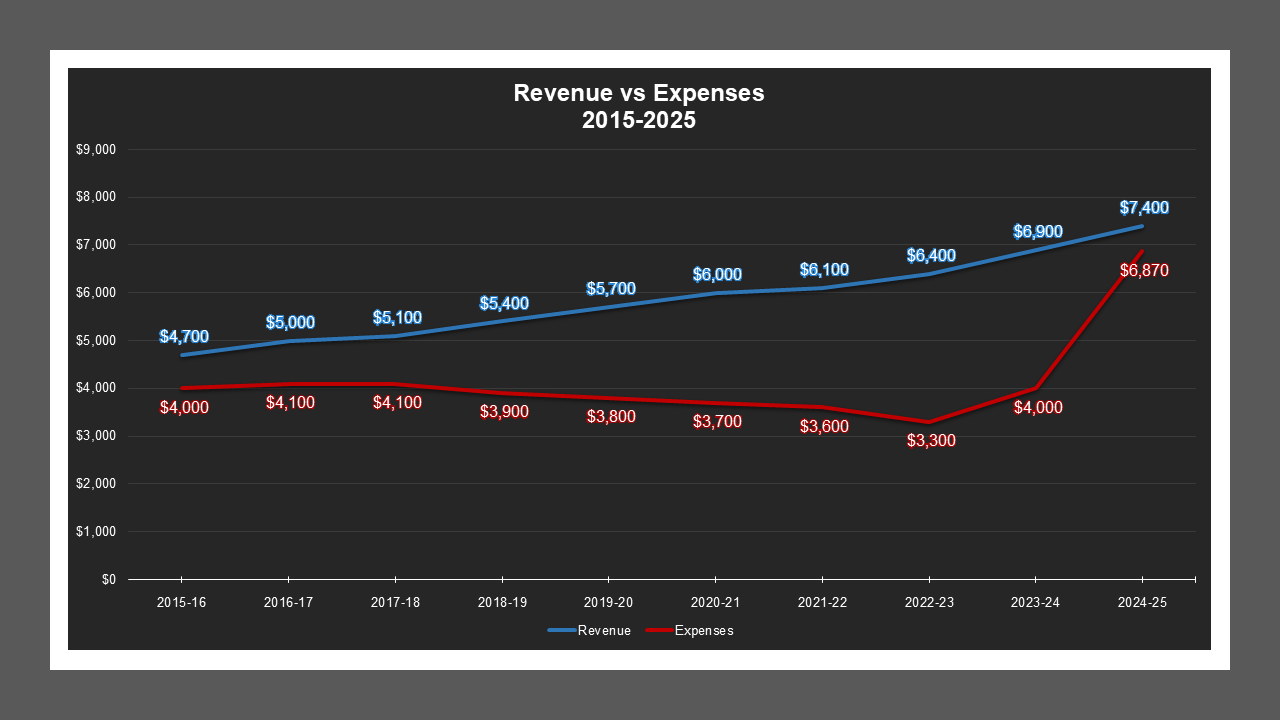1280x720 pixels.
Task: Click the Revenue data point for 2019-20
Action: coord(609,307)
